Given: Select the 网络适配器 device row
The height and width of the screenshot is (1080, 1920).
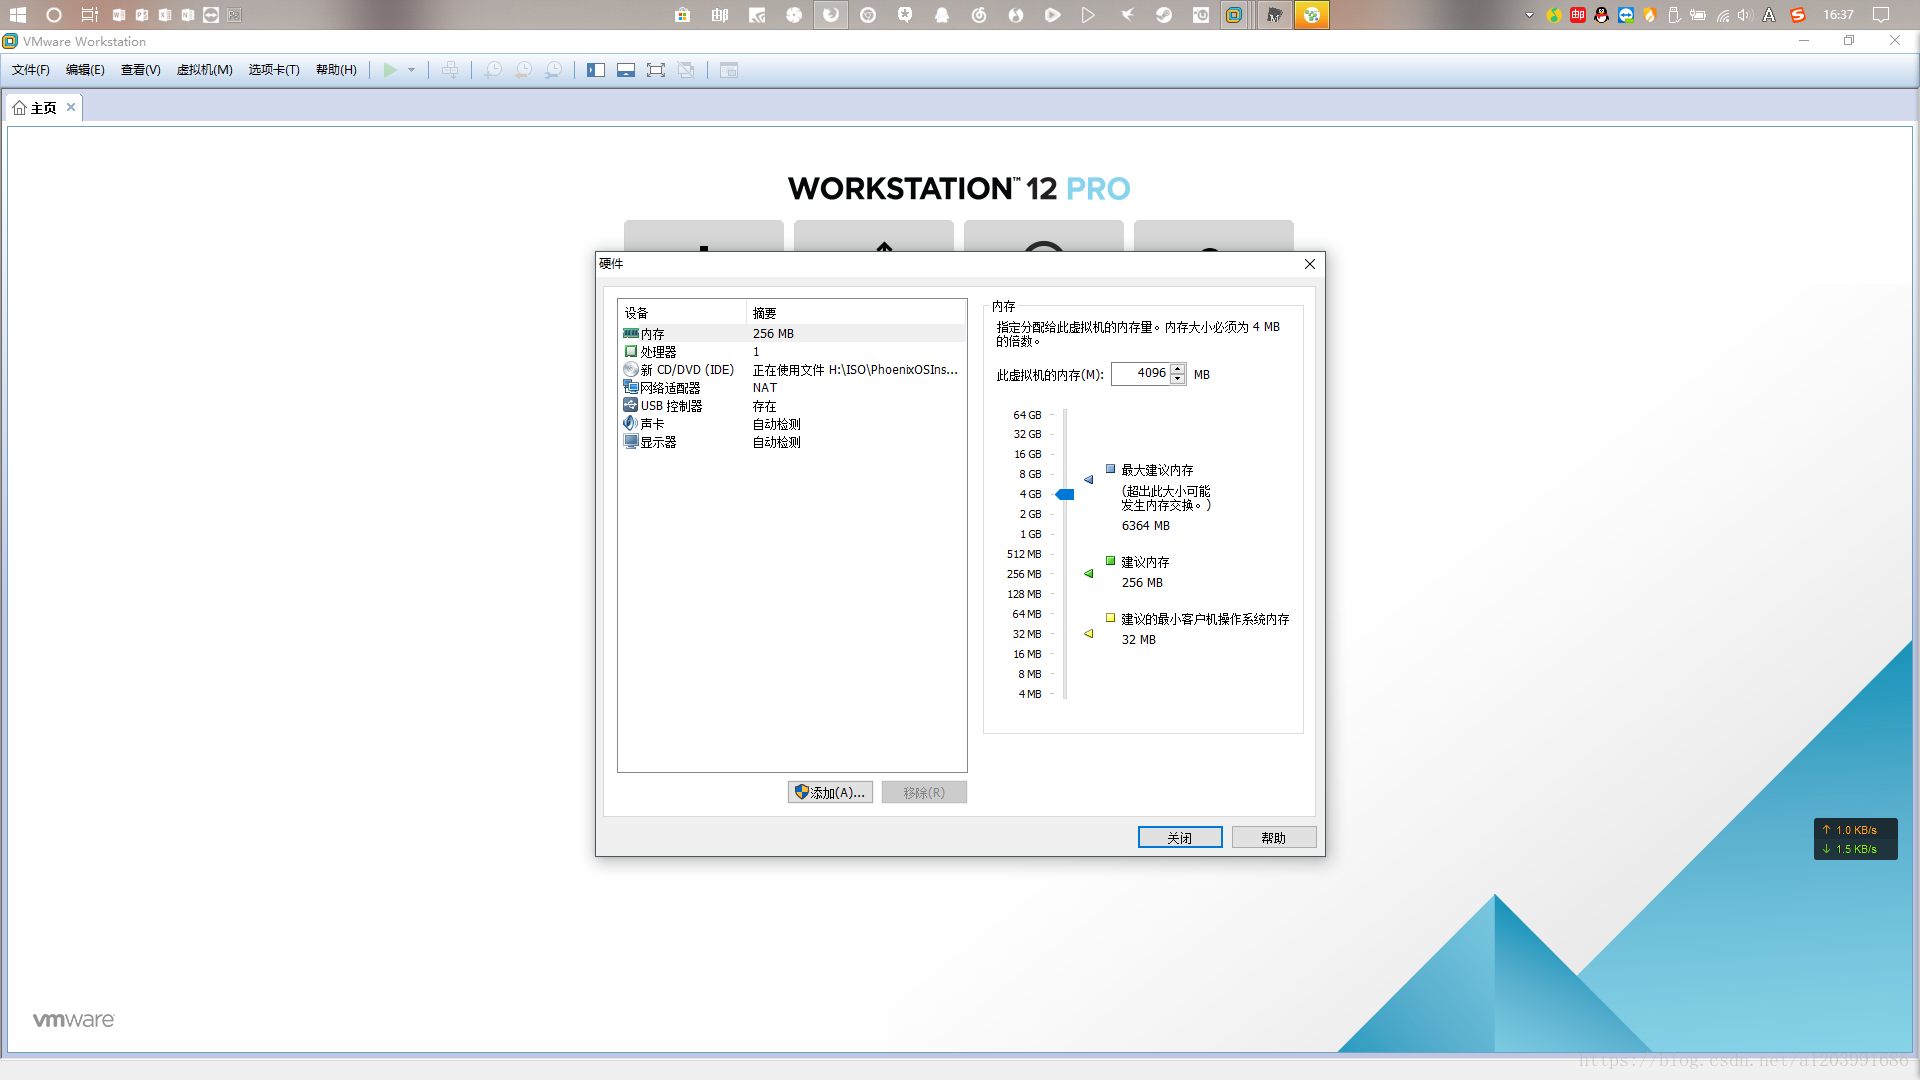Looking at the screenshot, I should pos(669,388).
